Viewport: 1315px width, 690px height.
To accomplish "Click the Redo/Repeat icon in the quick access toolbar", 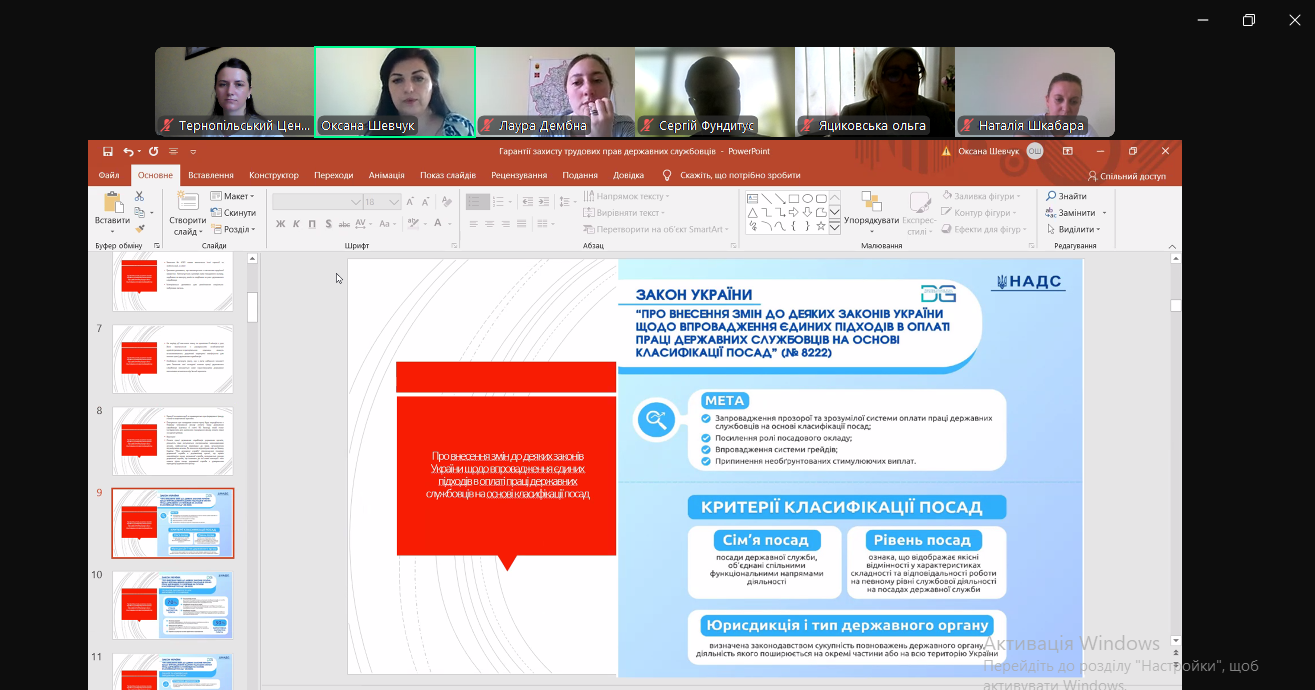I will coord(153,152).
